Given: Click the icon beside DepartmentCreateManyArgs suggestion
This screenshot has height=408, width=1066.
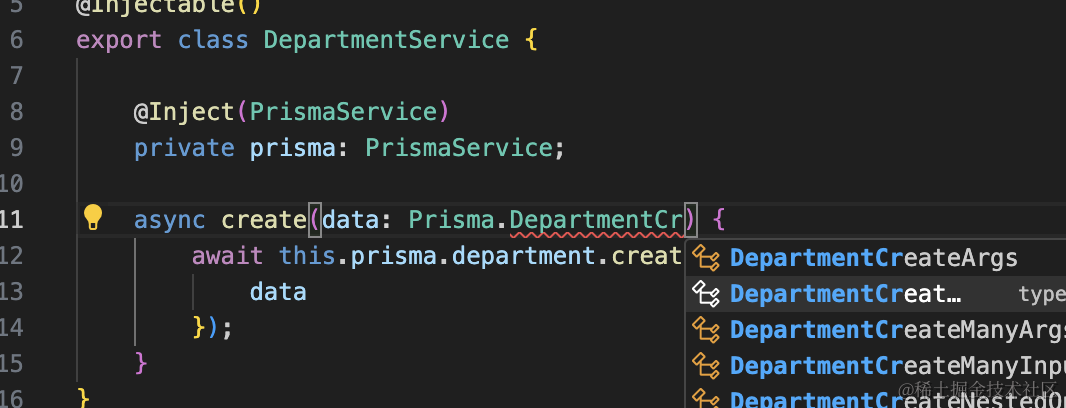Looking at the screenshot, I should [707, 330].
